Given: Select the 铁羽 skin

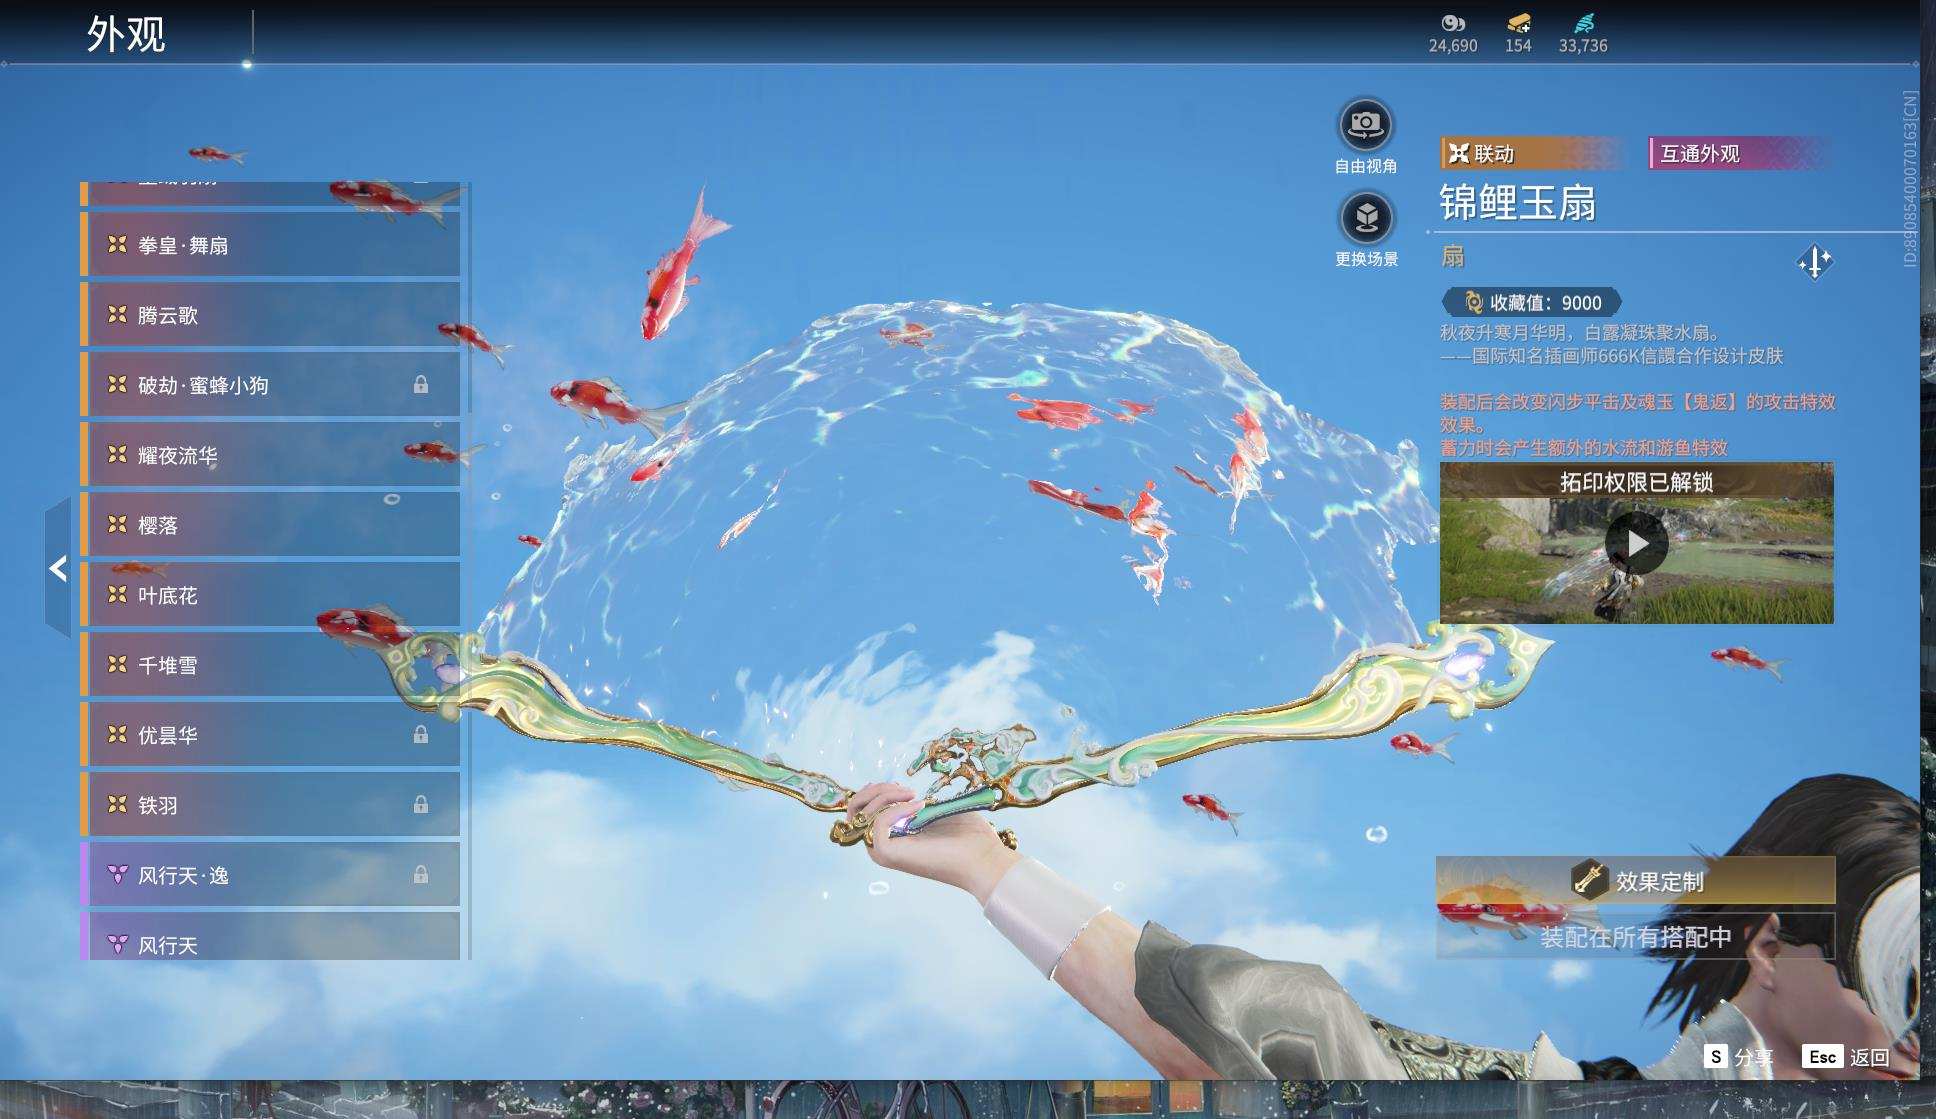Looking at the screenshot, I should (270, 805).
